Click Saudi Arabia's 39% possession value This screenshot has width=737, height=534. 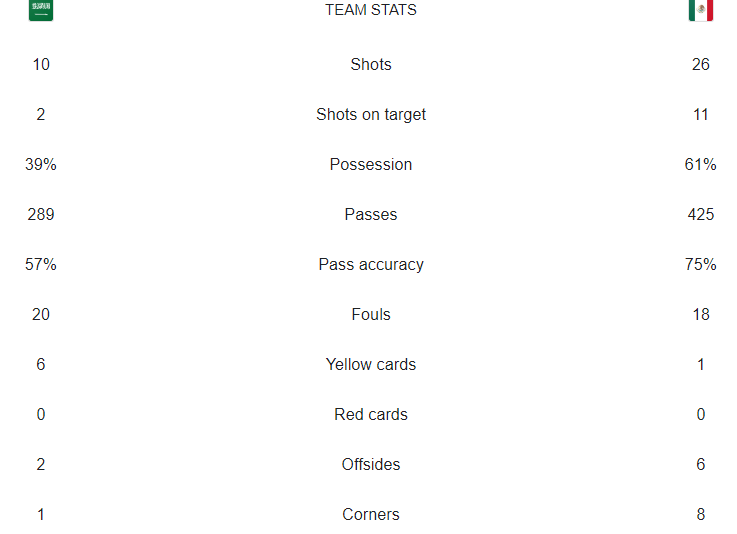41,165
